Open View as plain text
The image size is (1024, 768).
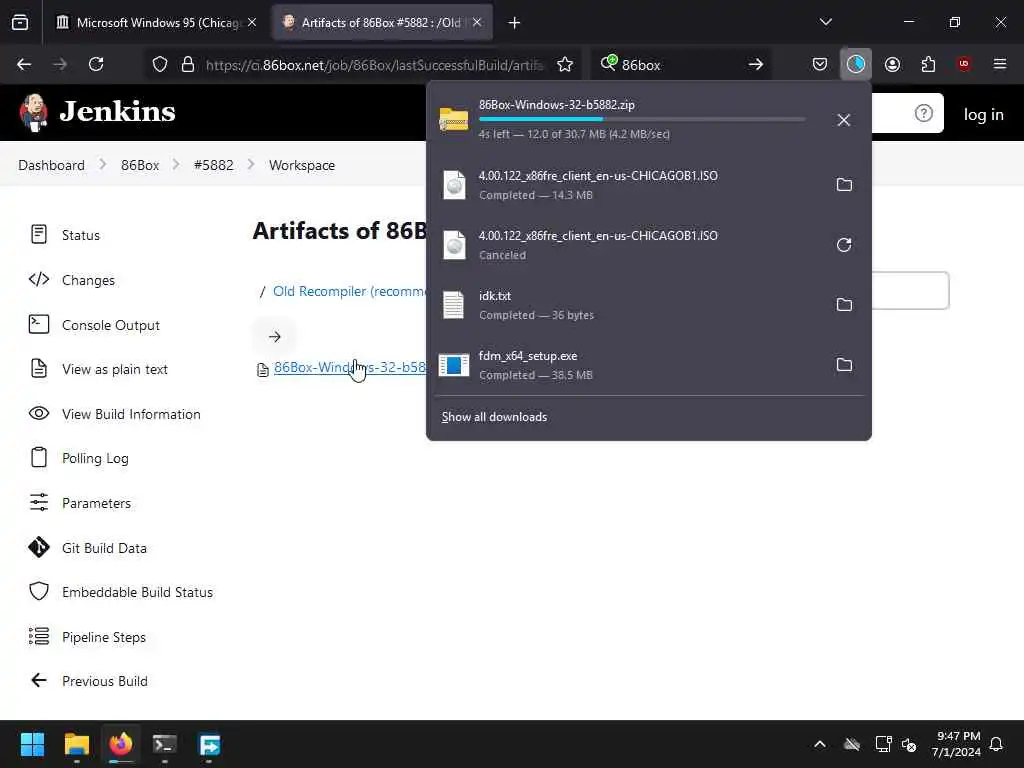(98, 369)
